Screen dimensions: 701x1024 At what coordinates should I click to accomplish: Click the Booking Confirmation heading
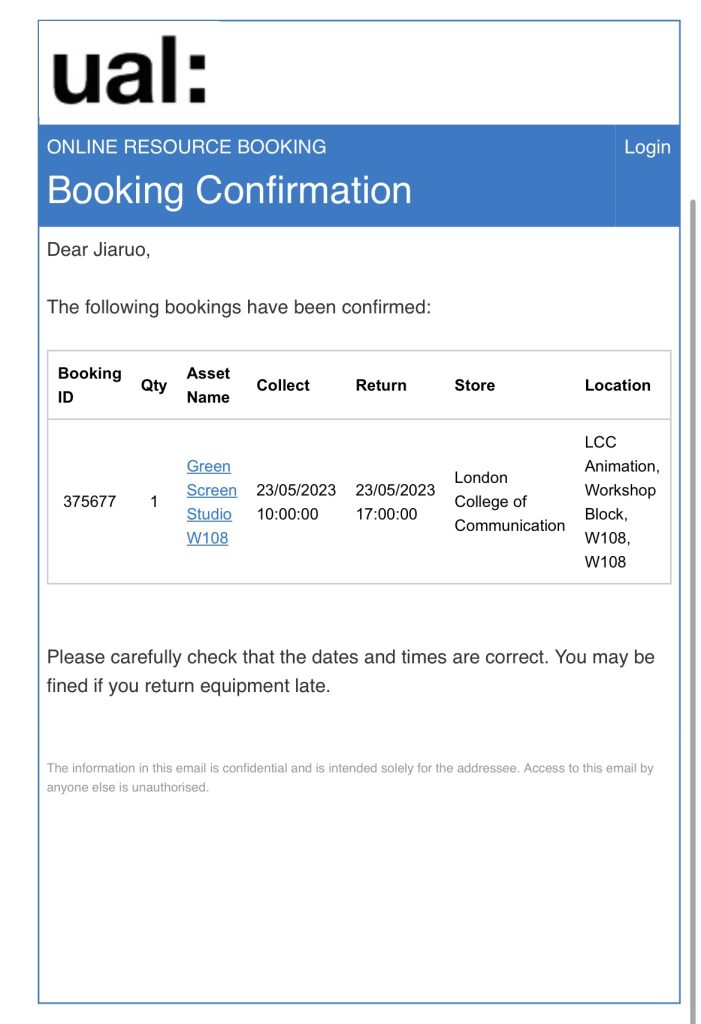(229, 190)
